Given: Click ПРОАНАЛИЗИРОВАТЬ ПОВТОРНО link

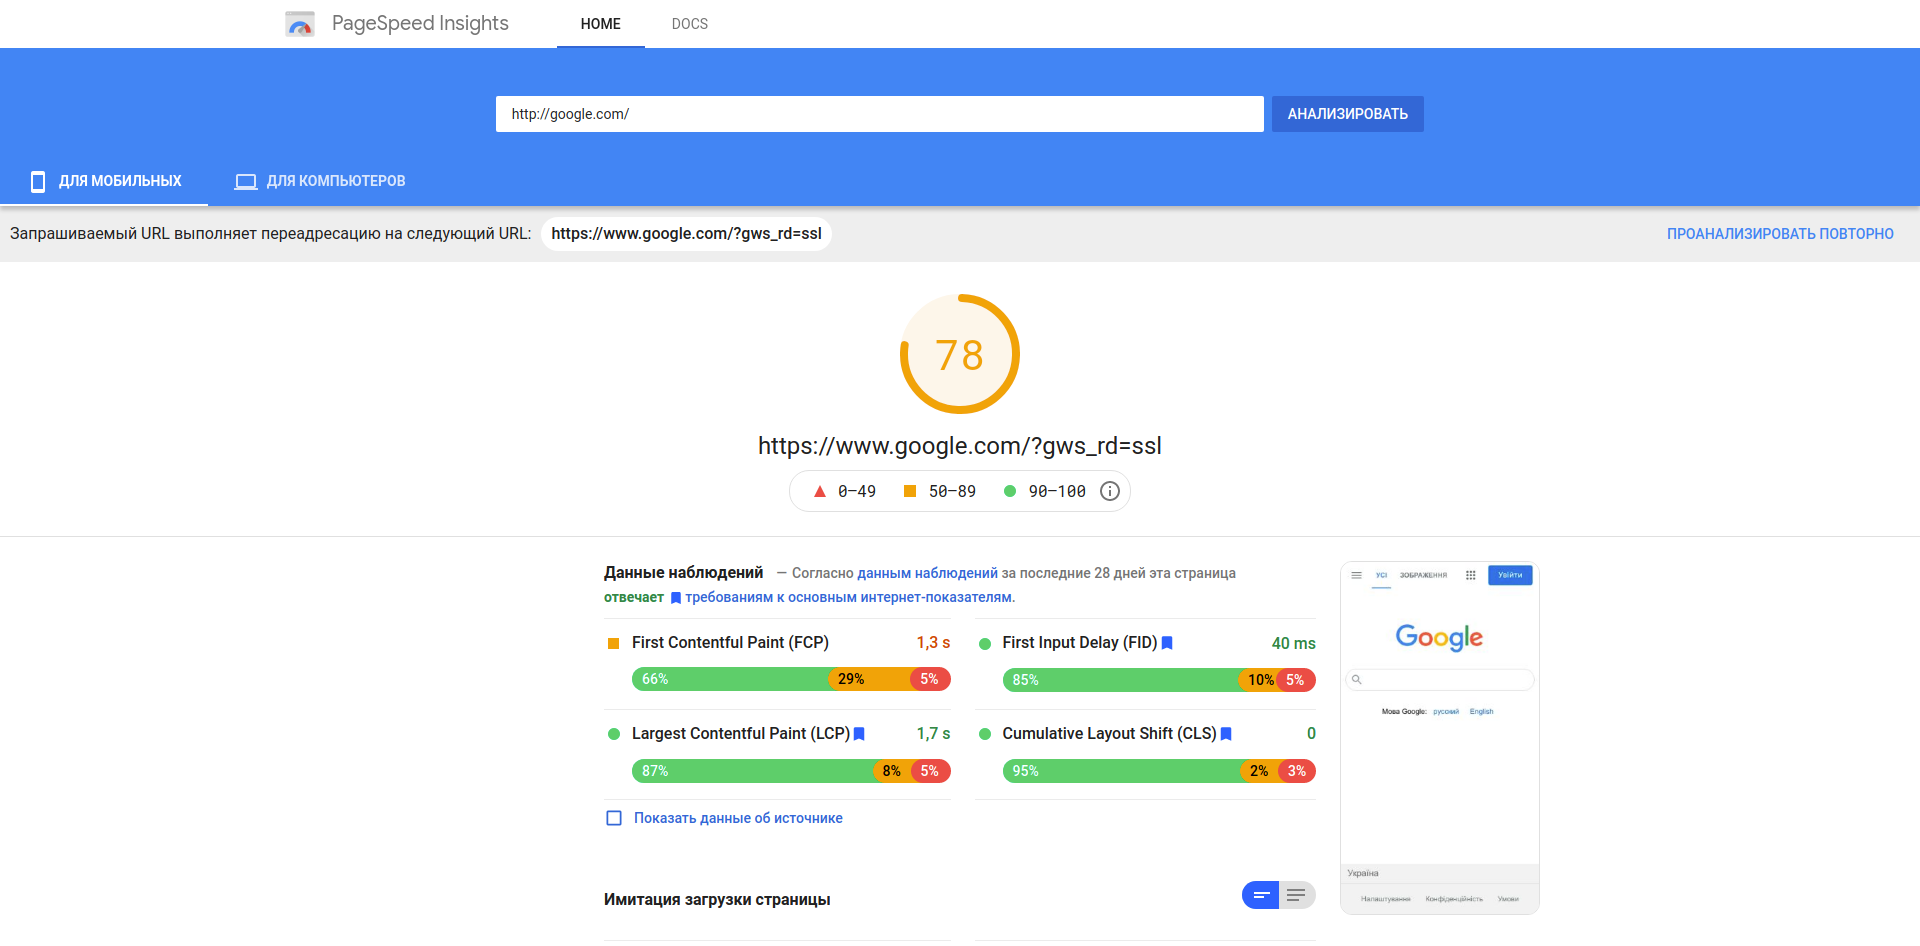Looking at the screenshot, I should (x=1780, y=234).
